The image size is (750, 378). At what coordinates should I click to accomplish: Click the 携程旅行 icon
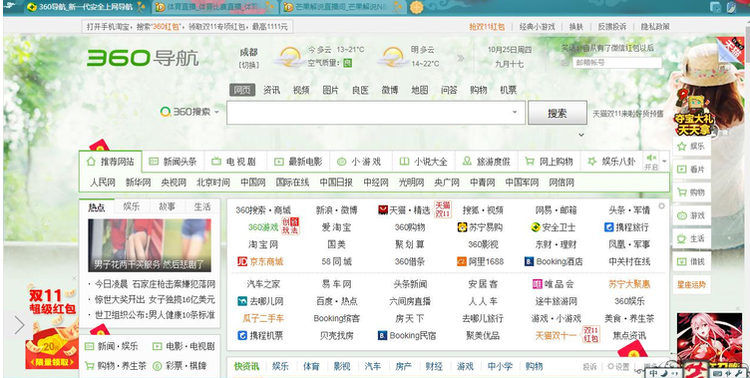[x=609, y=227]
